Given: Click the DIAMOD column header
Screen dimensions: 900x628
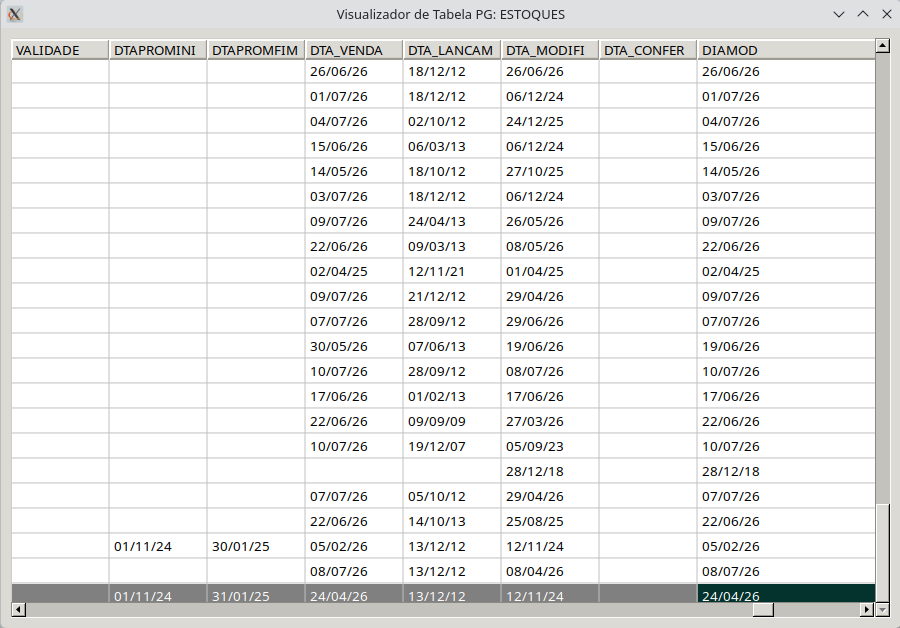Looking at the screenshot, I should 786,51.
